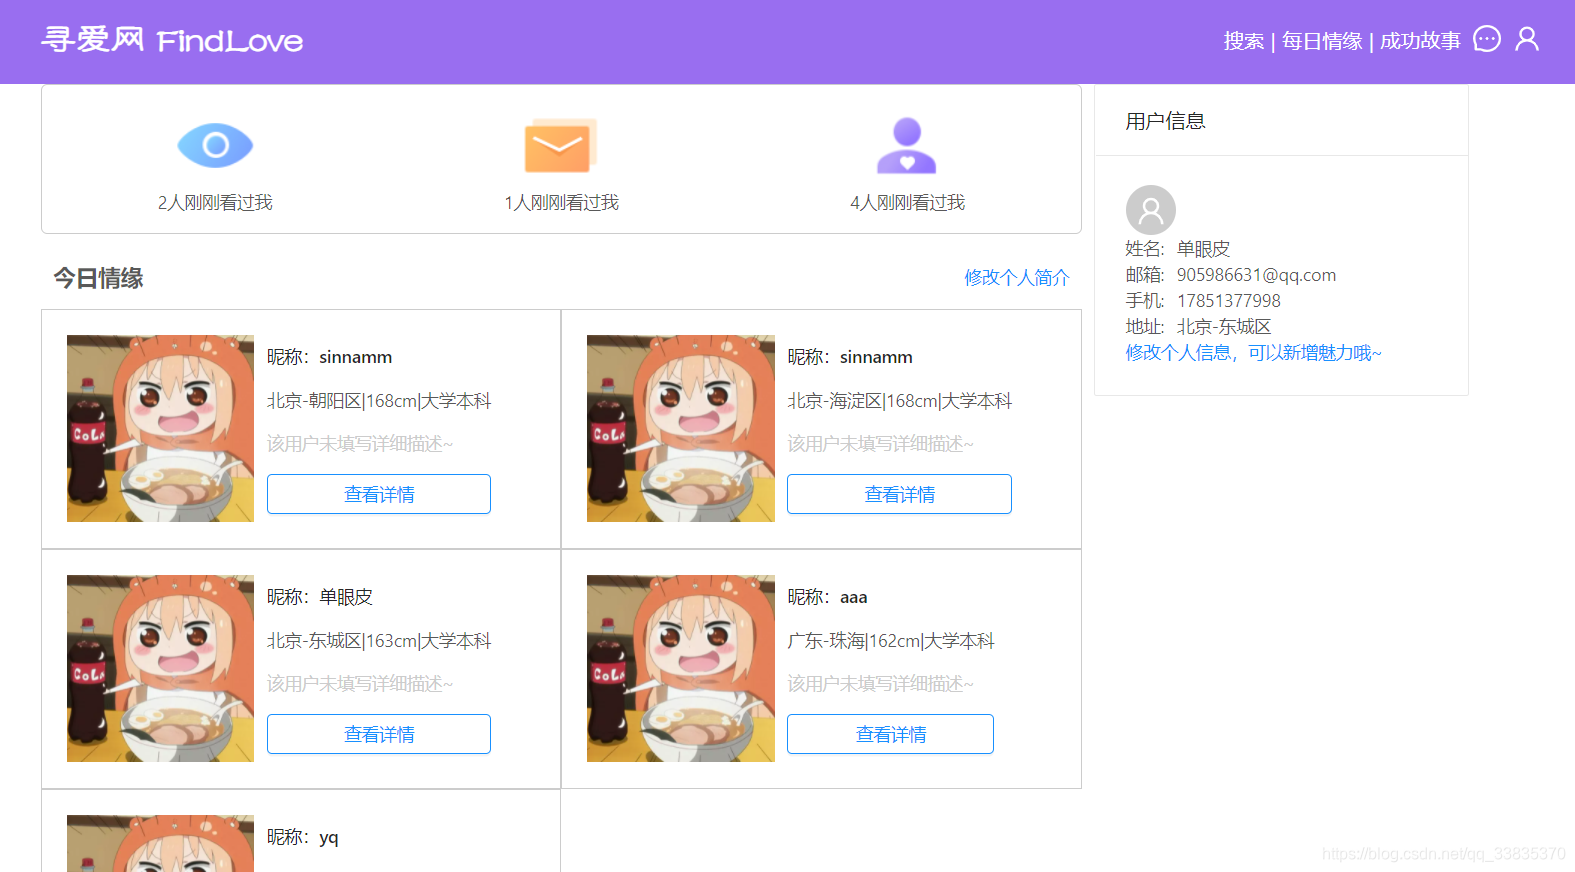
Task: Click 北京-东城区|163cm|大学本科 text
Action: 379,641
